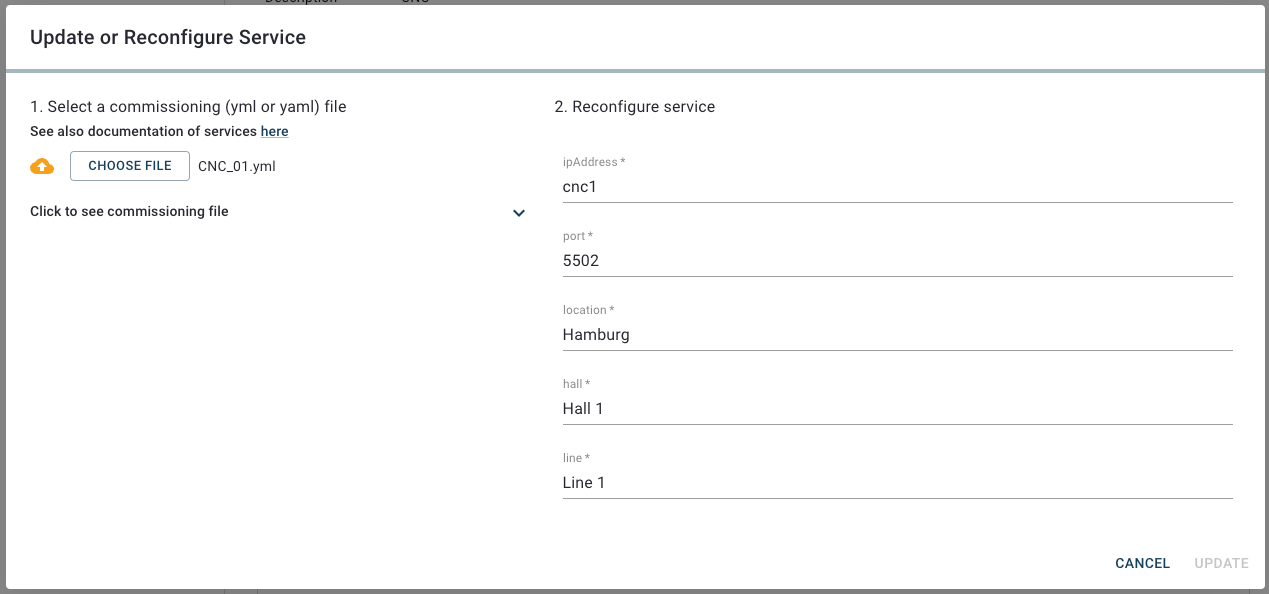1269x594 pixels.
Task: Open the documentation 'here' link
Action: [x=274, y=131]
